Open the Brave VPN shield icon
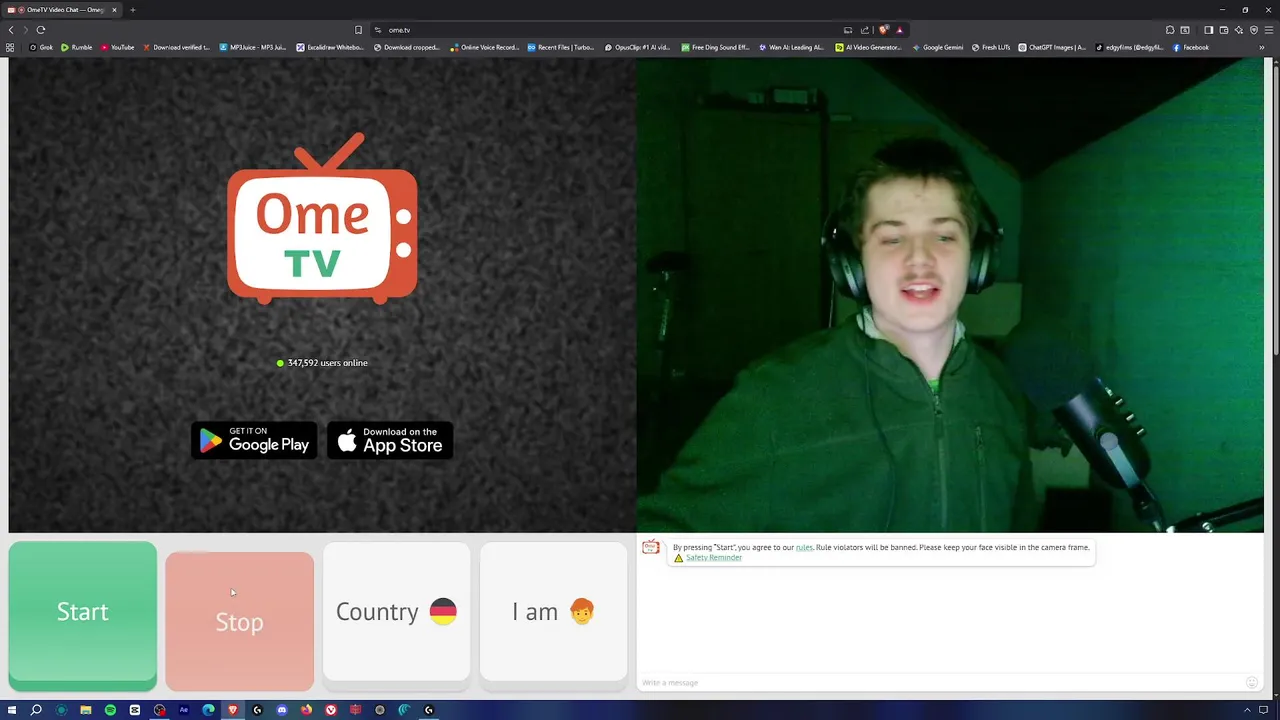The width and height of the screenshot is (1280, 720). [1253, 30]
